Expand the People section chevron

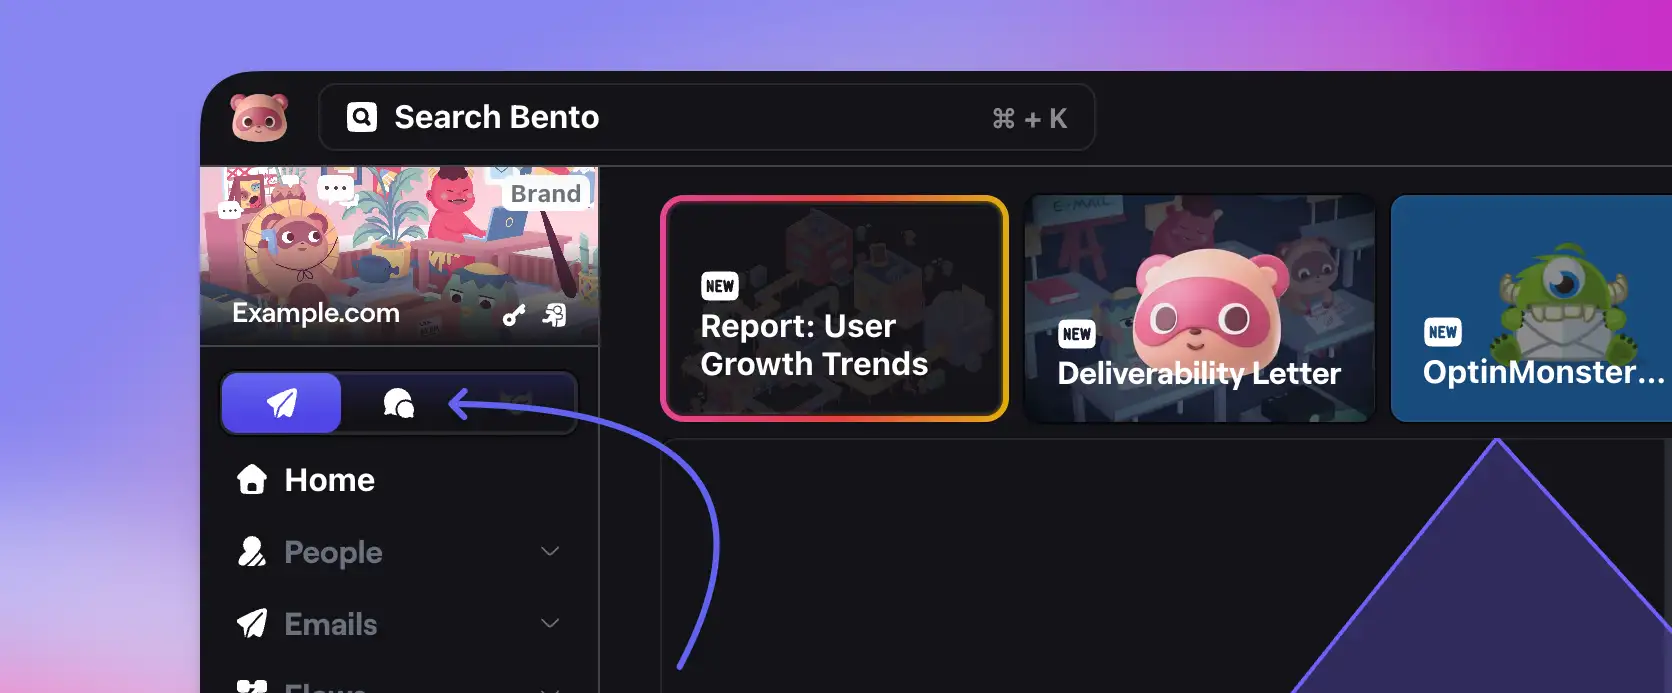(550, 551)
